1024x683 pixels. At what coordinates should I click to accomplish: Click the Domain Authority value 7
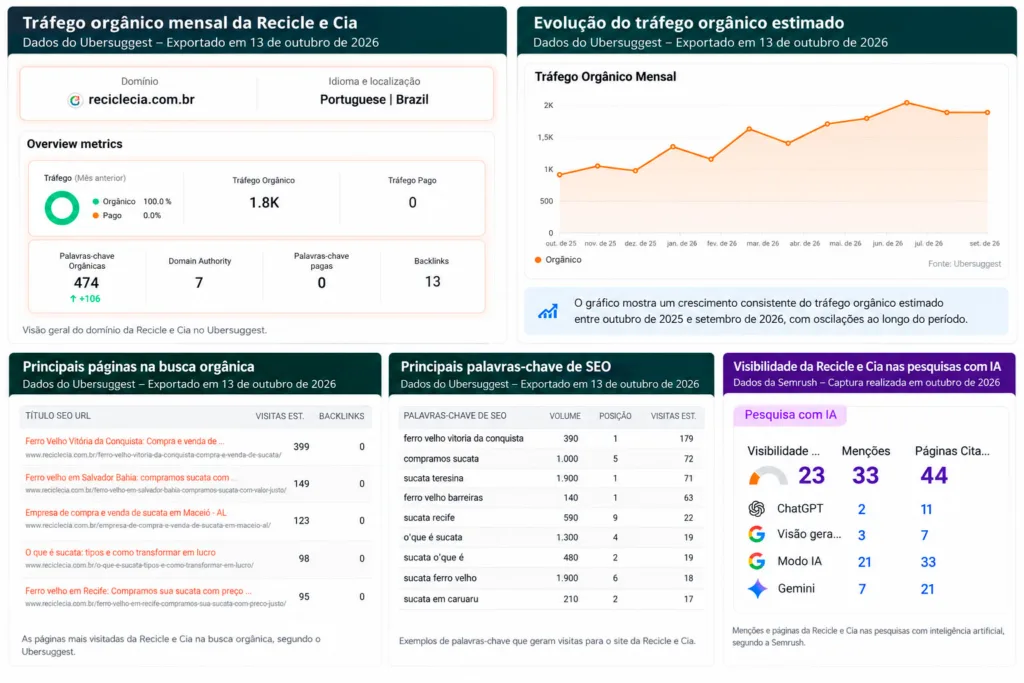pyautogui.click(x=199, y=283)
